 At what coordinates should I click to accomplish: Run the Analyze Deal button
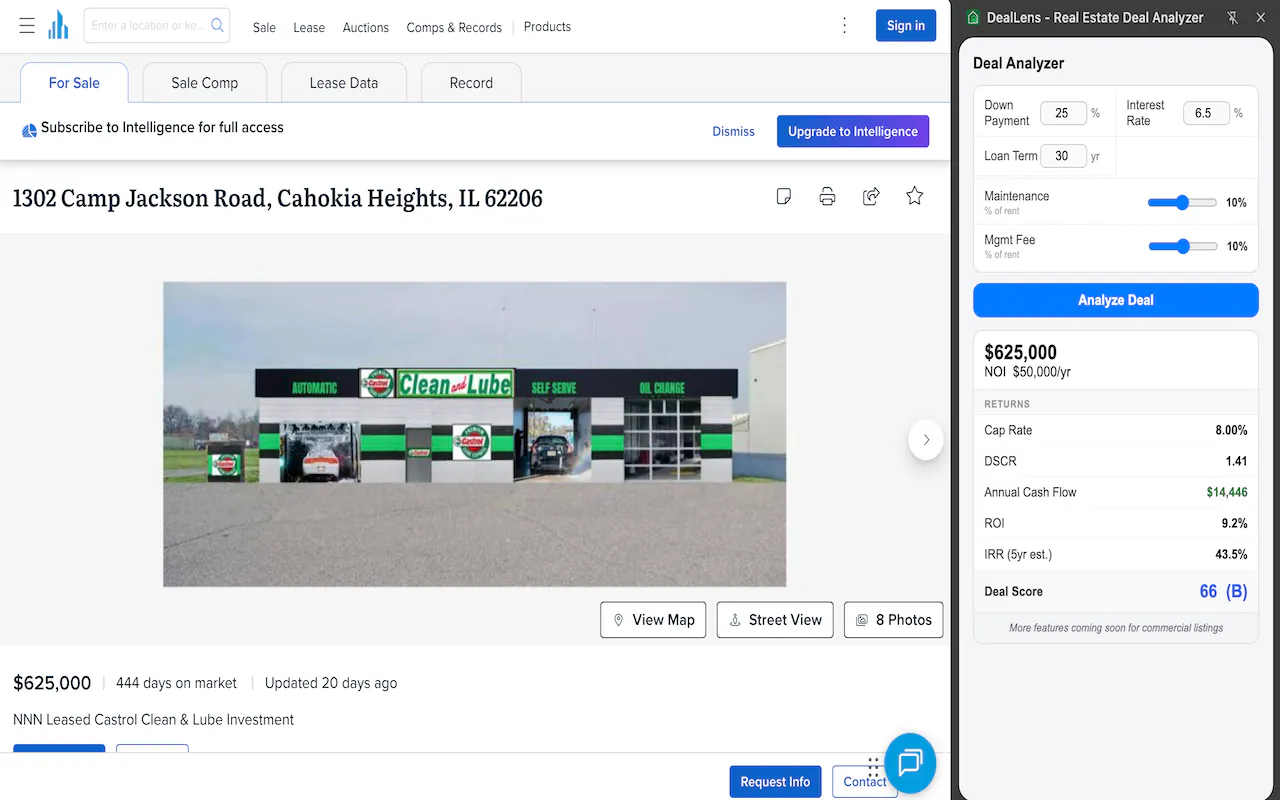point(1116,300)
